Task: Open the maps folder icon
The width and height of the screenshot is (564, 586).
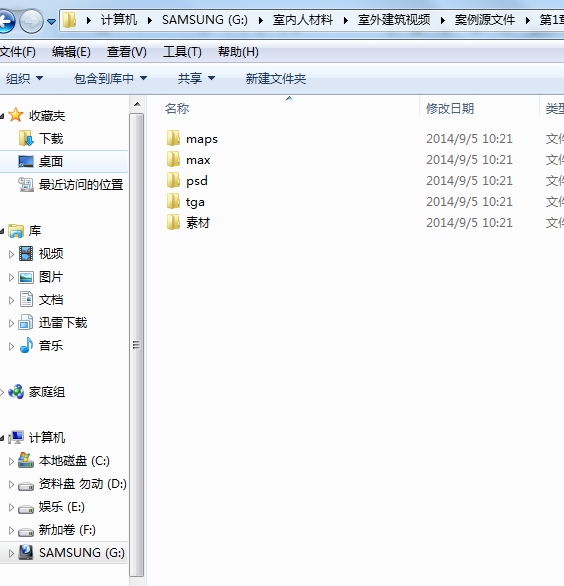Action: [x=173, y=139]
